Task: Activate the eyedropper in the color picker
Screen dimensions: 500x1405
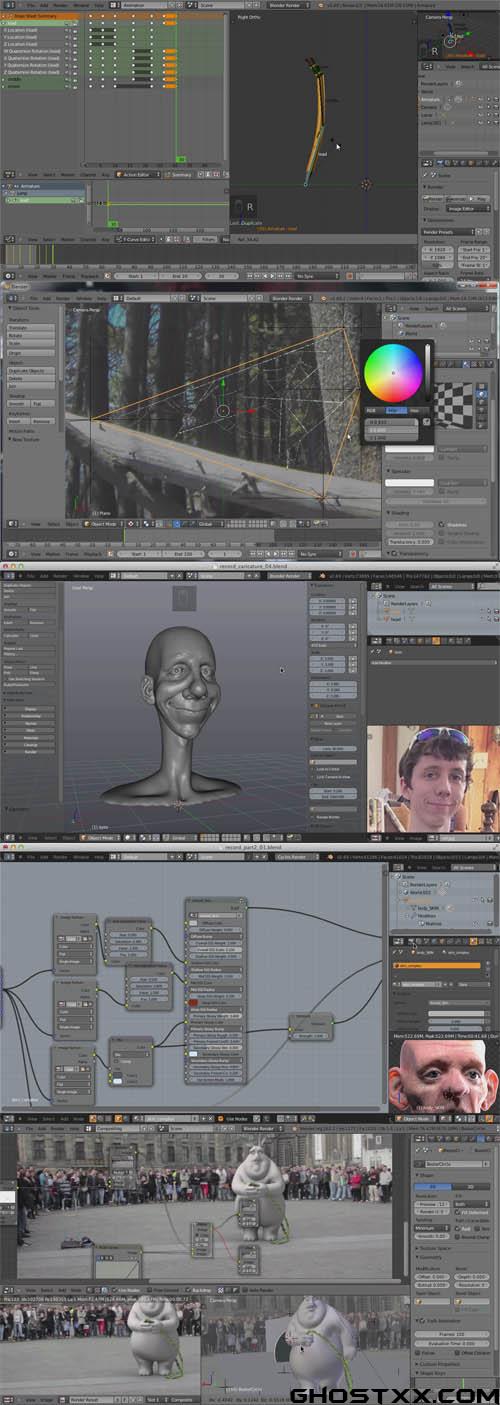Action: click(x=427, y=421)
